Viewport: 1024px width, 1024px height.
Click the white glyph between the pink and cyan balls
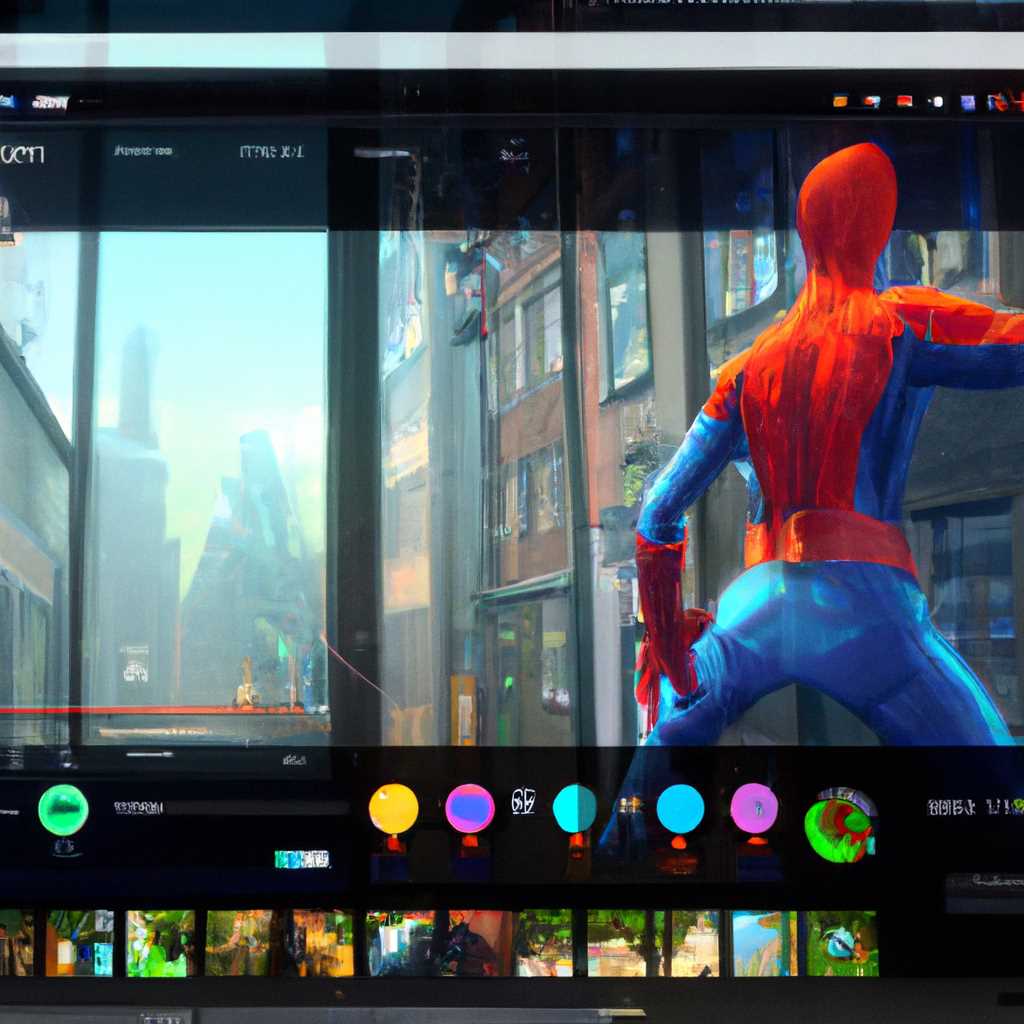[x=523, y=801]
